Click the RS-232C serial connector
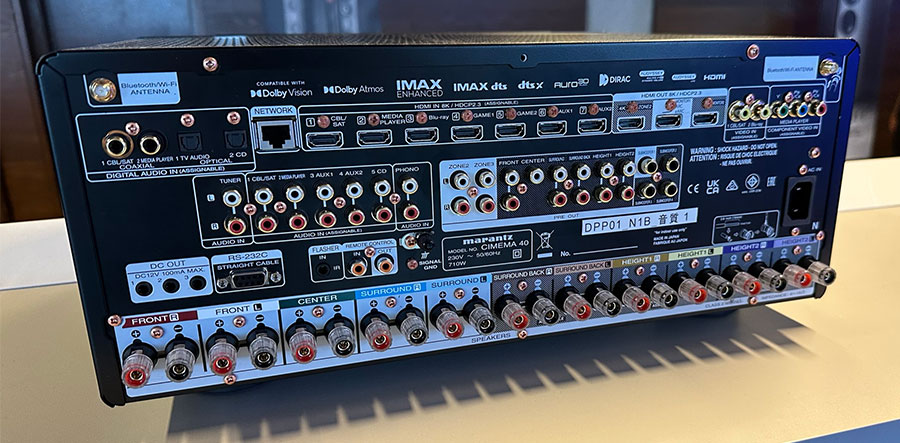Viewport: 900px width, 443px height. pos(248,278)
